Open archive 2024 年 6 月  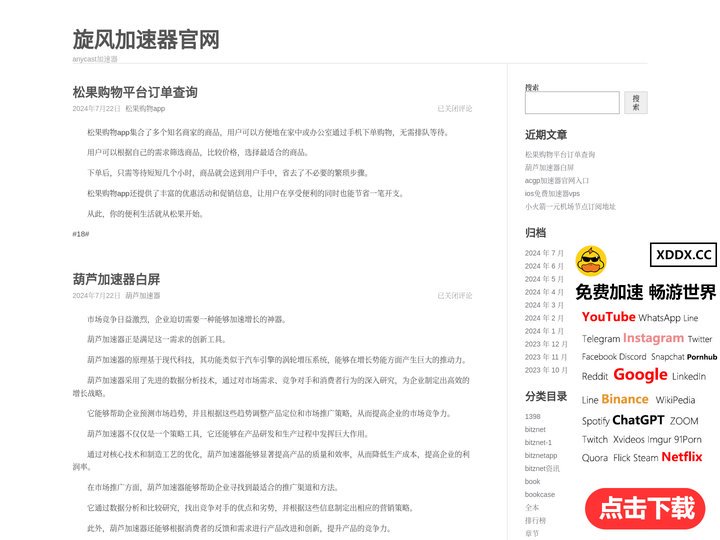[x=544, y=266]
